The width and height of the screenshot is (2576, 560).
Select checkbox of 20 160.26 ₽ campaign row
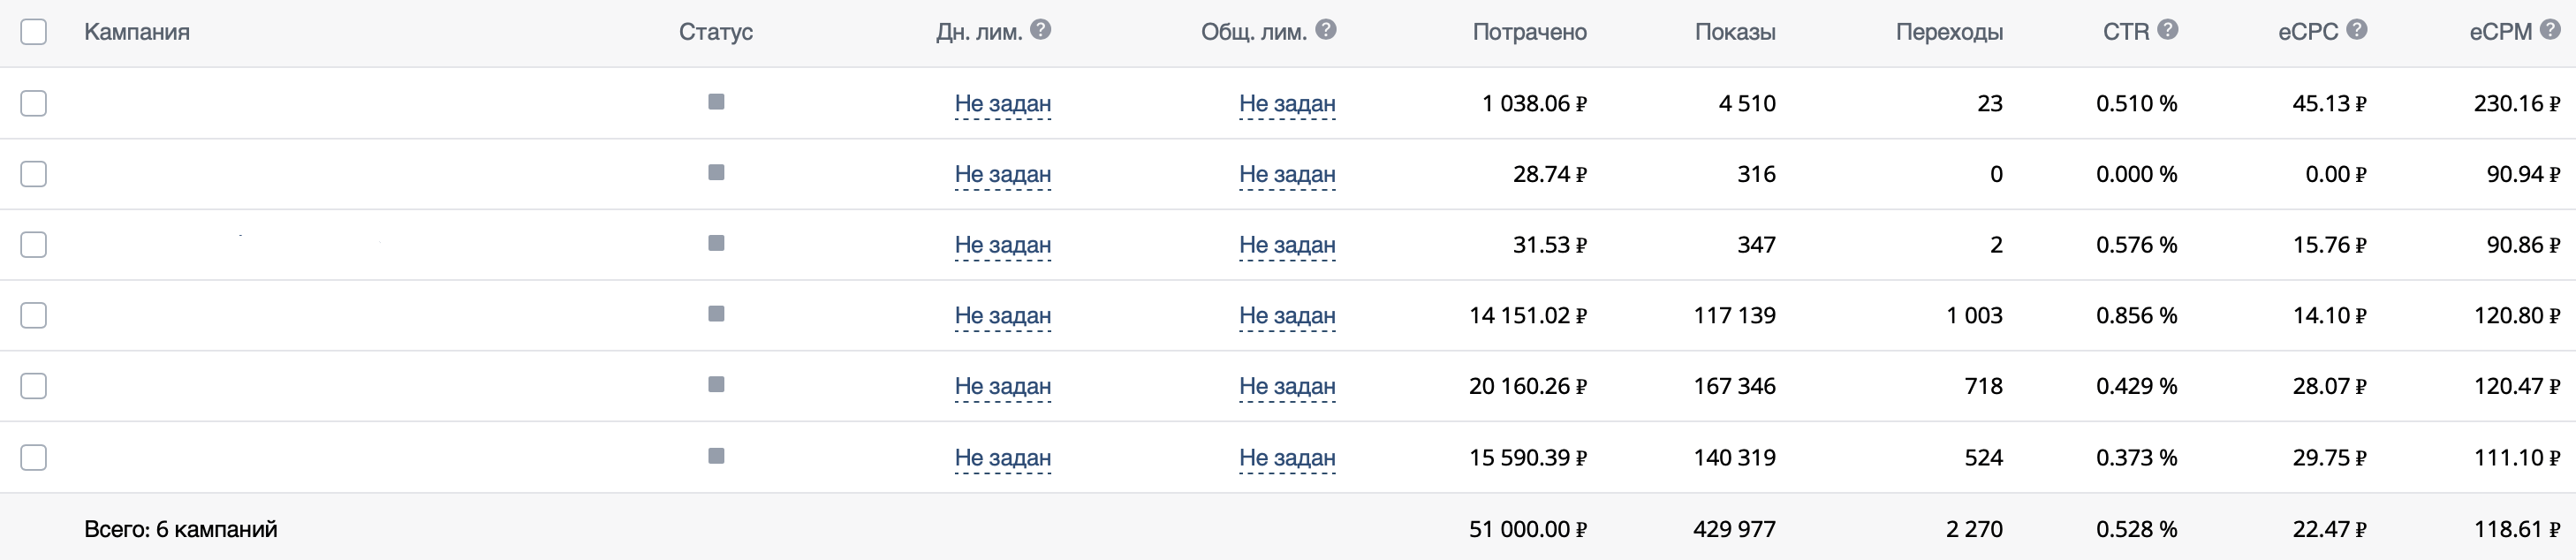pos(34,386)
